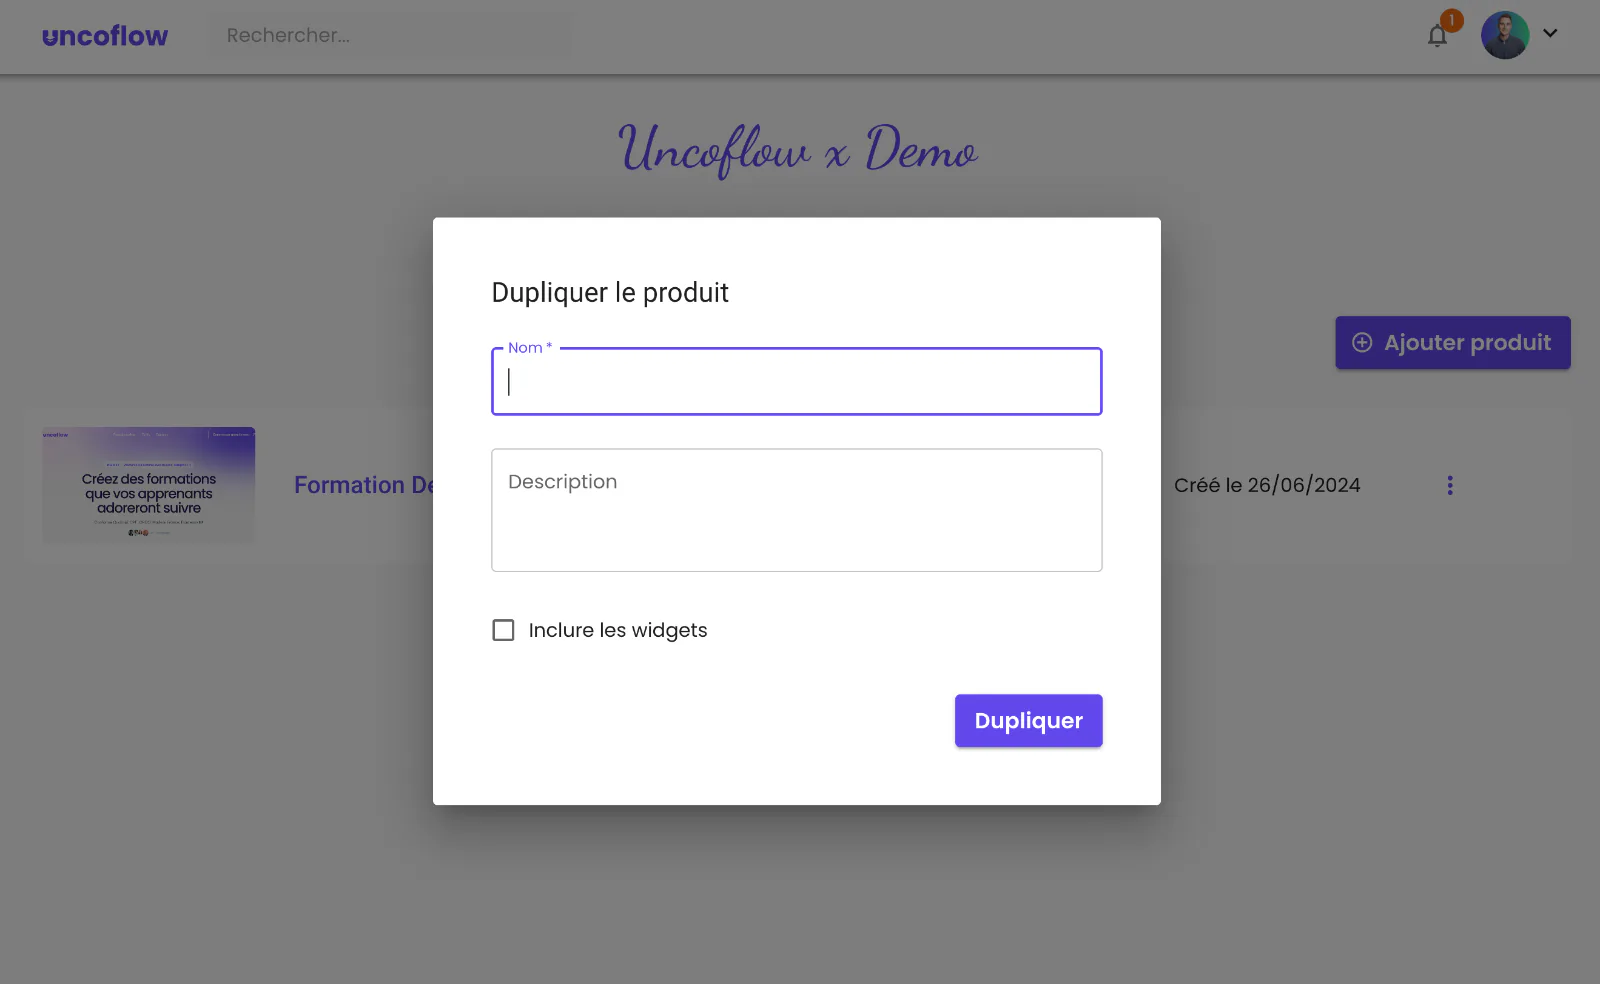Confirm with the Dupliquer button
Viewport: 1600px width, 984px height.
1029,721
